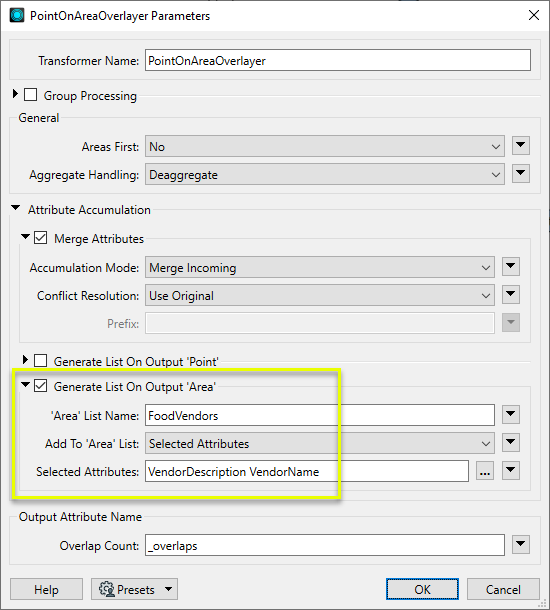This screenshot has height=610, width=550.
Task: Open the Presets menu button
Action: click(134, 589)
